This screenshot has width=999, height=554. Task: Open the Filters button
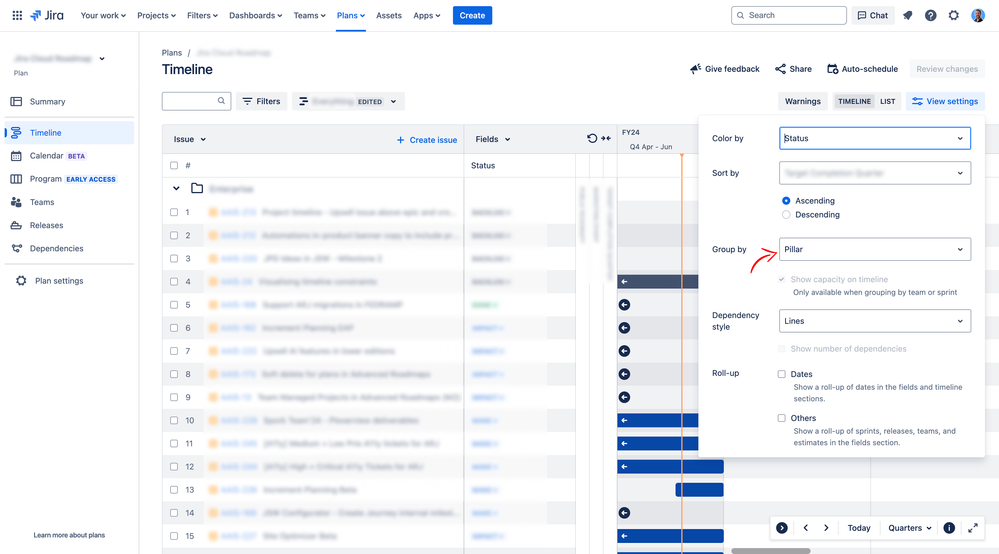coord(262,101)
